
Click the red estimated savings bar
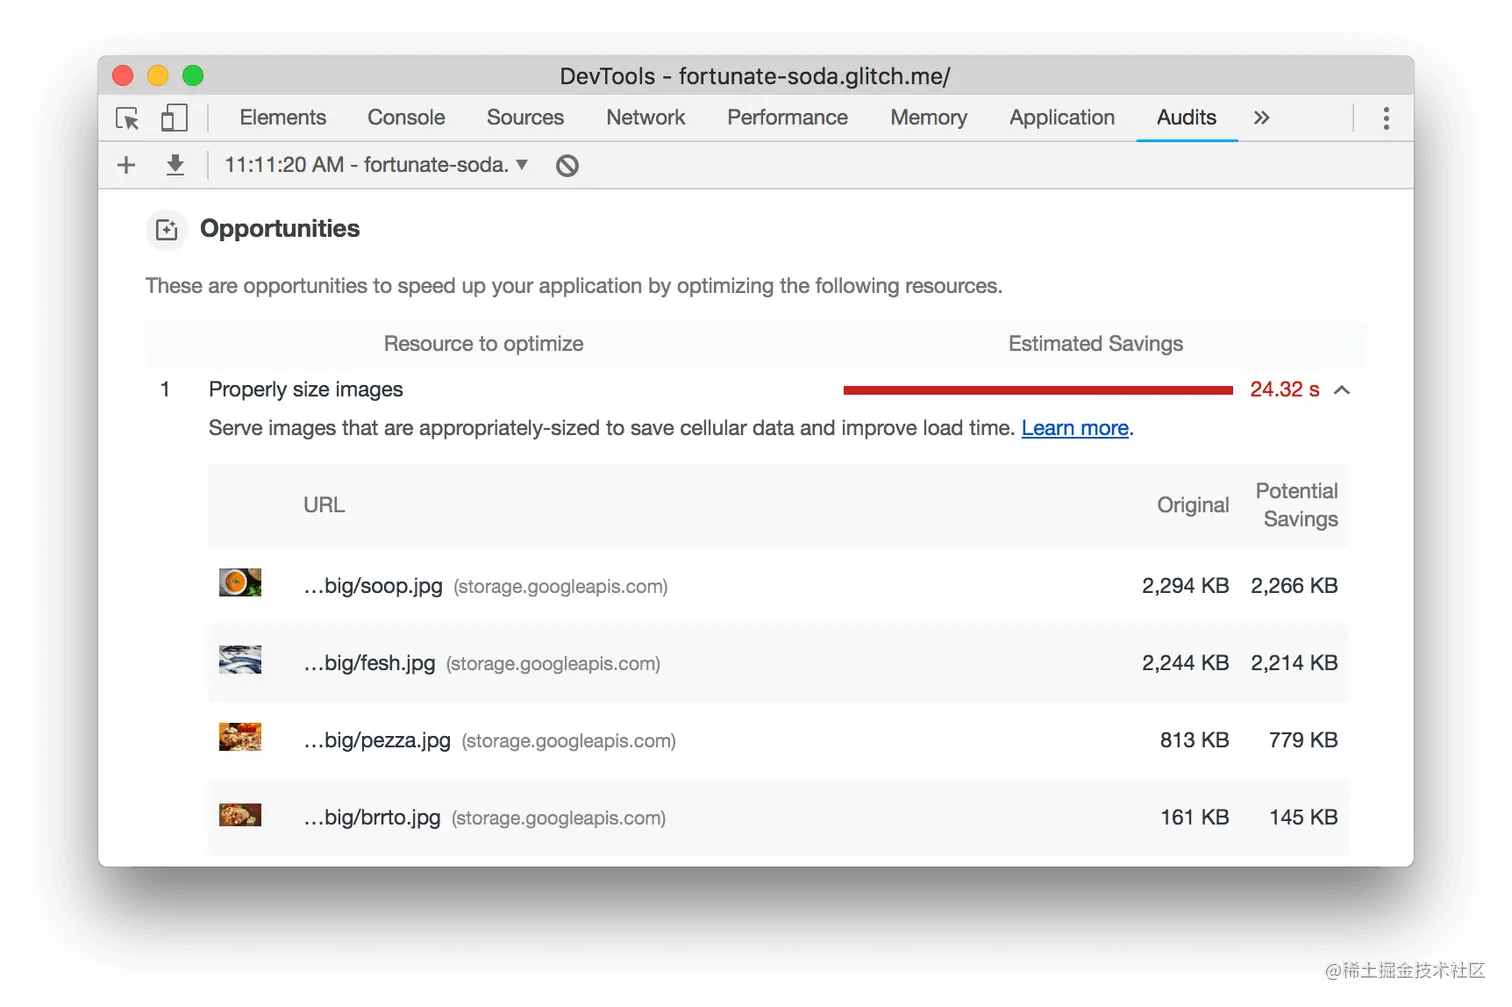[x=1038, y=390]
